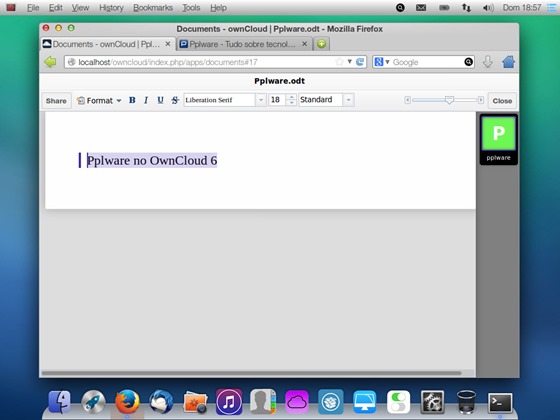Expand the Standard paragraph style dropdown
560x420 pixels.
348,100
